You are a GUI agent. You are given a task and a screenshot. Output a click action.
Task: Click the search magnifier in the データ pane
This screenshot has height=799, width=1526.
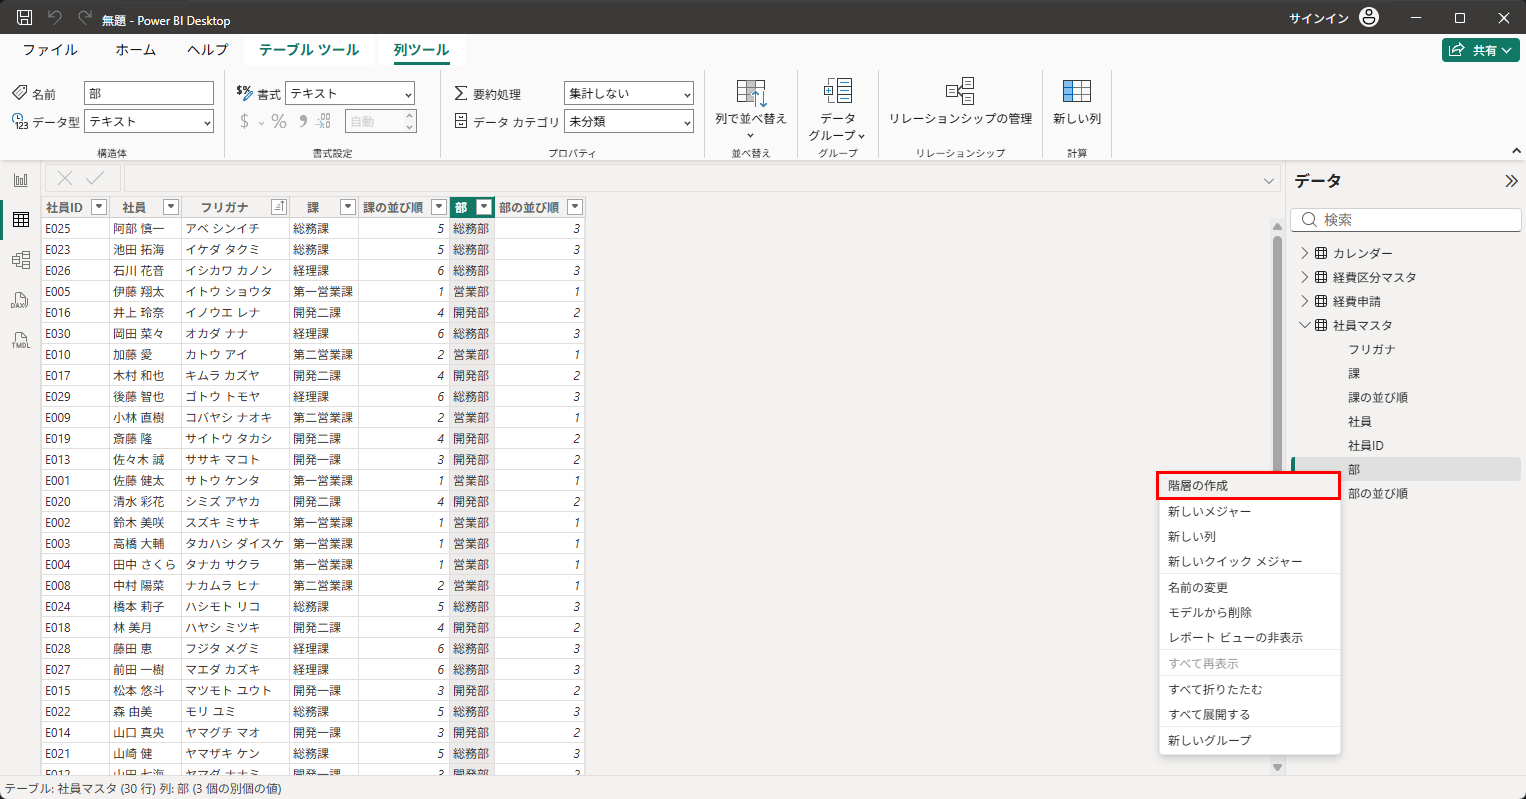[x=1309, y=220]
